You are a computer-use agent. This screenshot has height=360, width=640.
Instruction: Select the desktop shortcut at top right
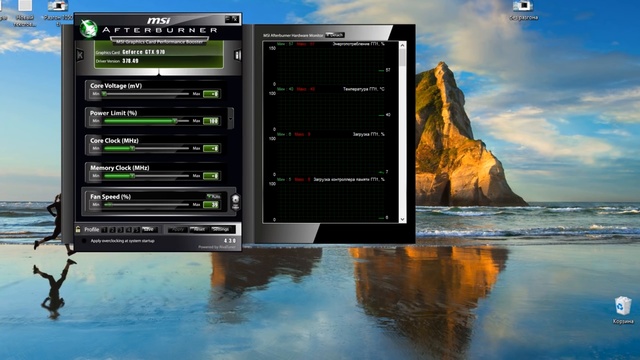523,11
